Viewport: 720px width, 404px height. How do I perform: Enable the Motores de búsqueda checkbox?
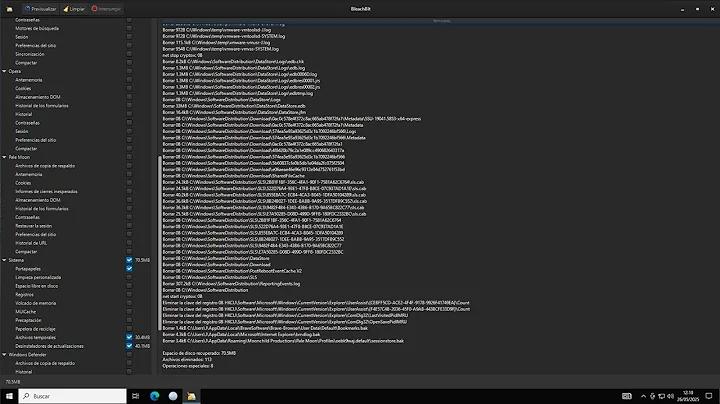click(129, 28)
